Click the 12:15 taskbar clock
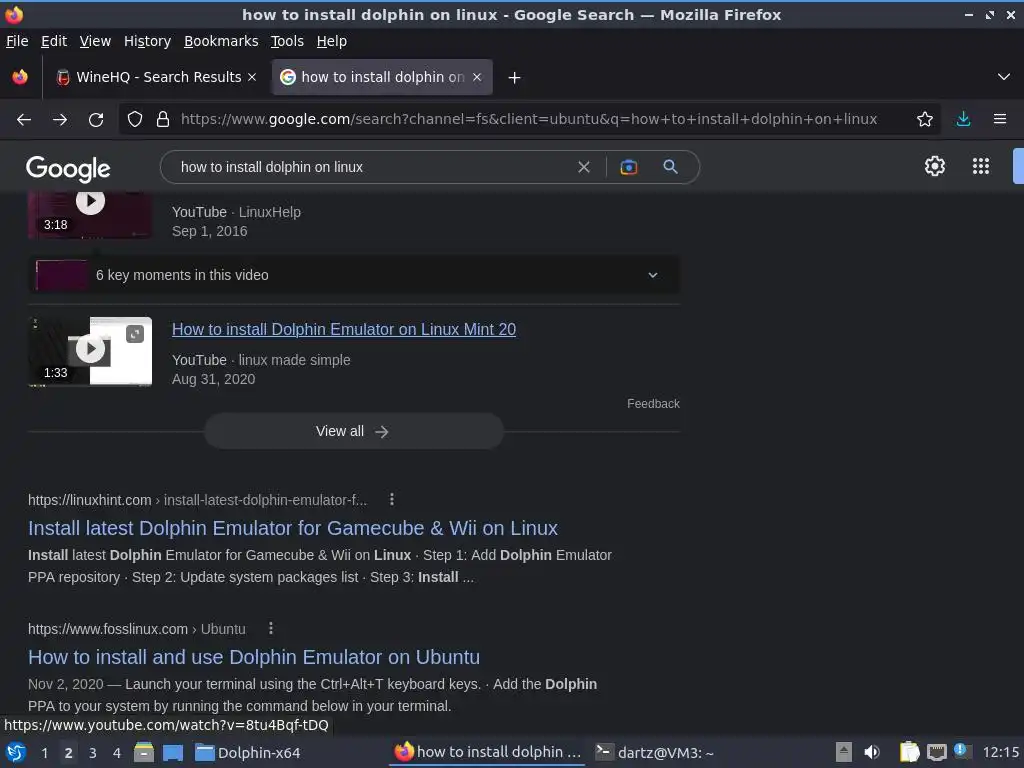This screenshot has width=1024, height=768. [1000, 753]
